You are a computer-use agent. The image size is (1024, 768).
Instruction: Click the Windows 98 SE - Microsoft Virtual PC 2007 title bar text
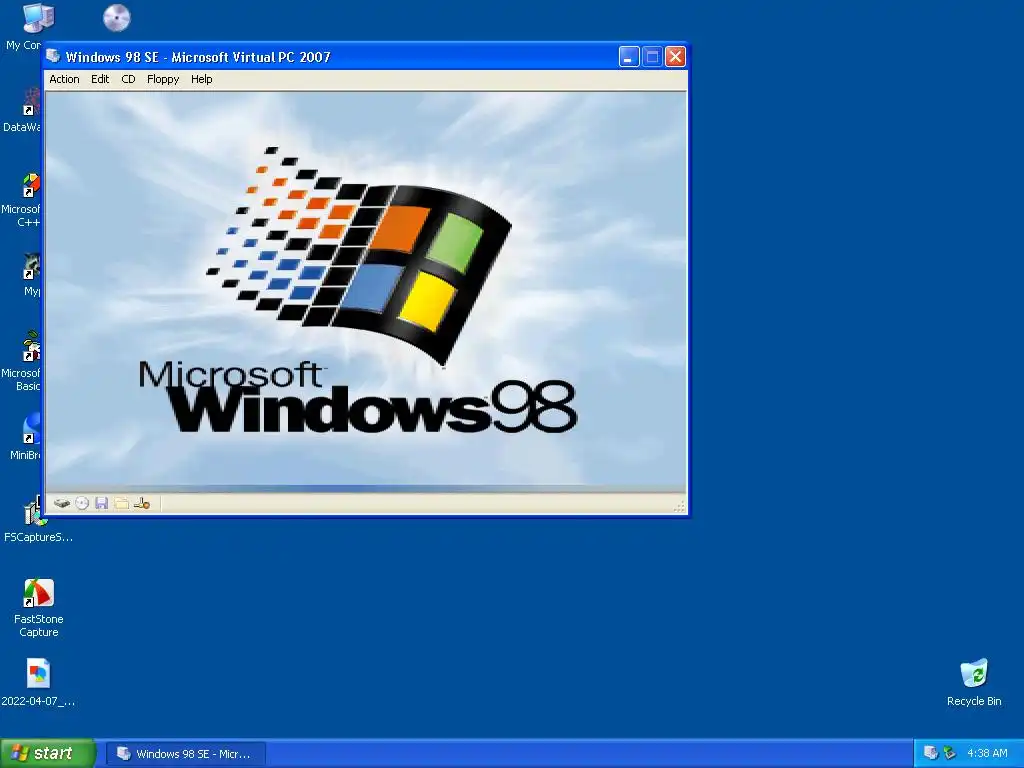pos(198,57)
